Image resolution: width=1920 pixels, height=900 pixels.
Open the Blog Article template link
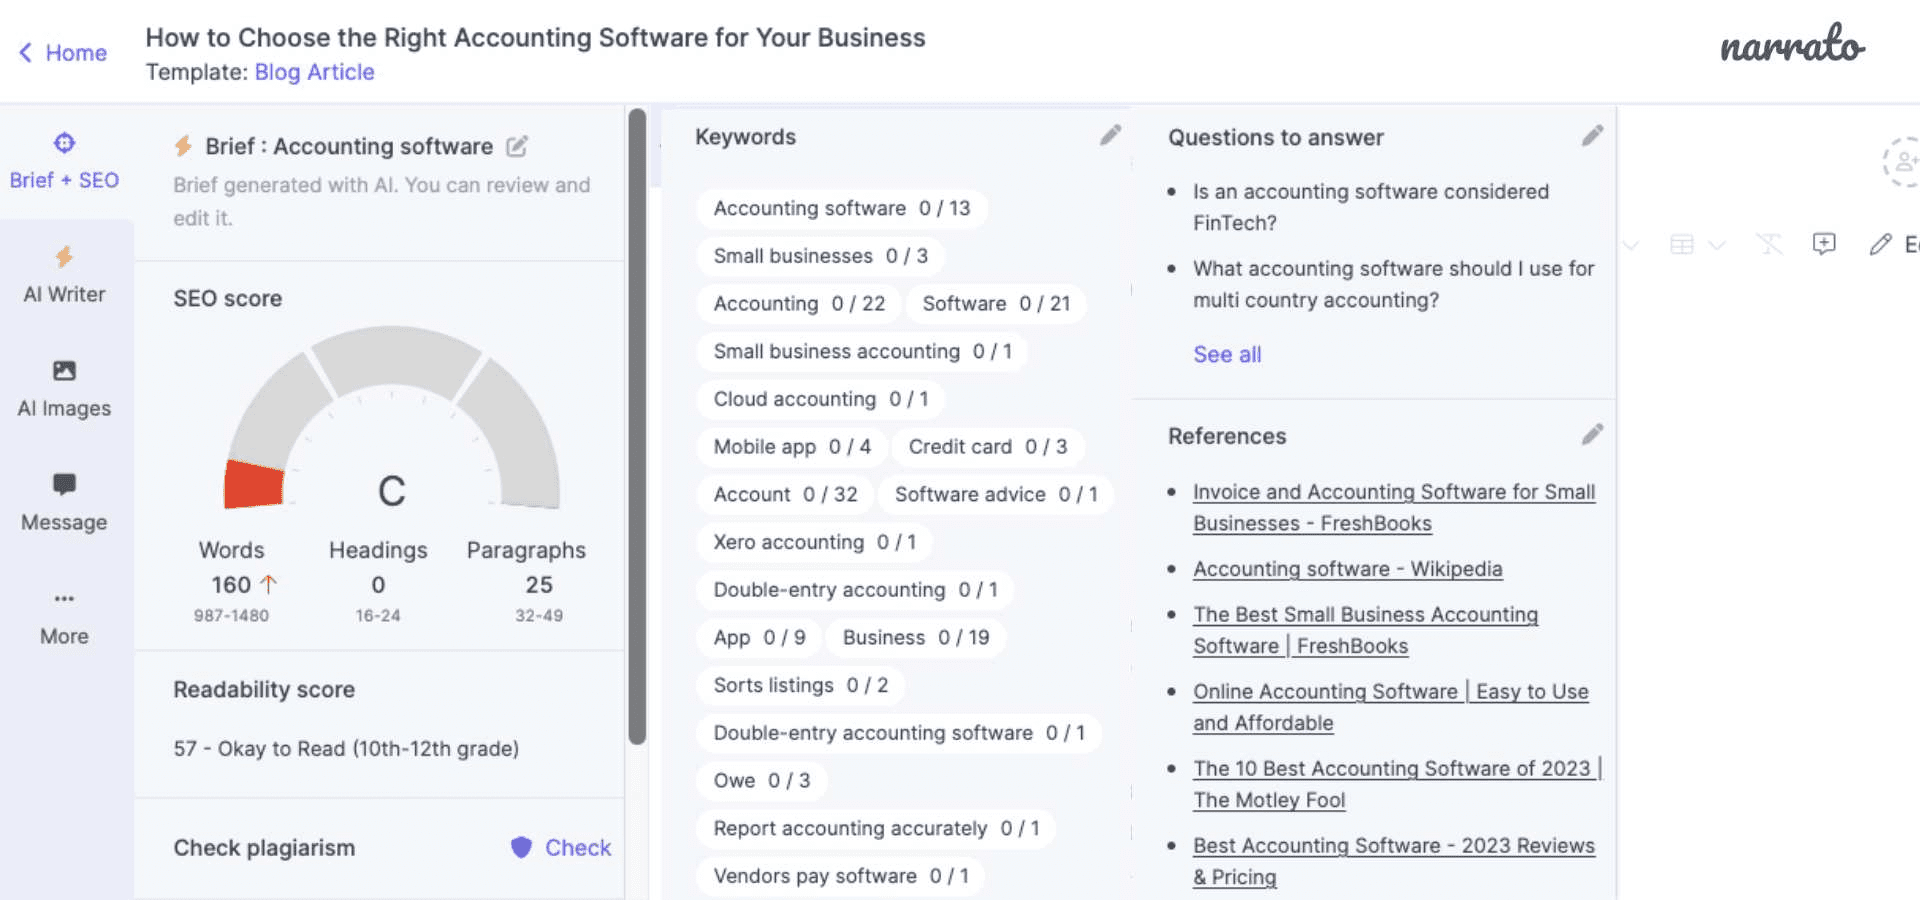click(x=314, y=72)
